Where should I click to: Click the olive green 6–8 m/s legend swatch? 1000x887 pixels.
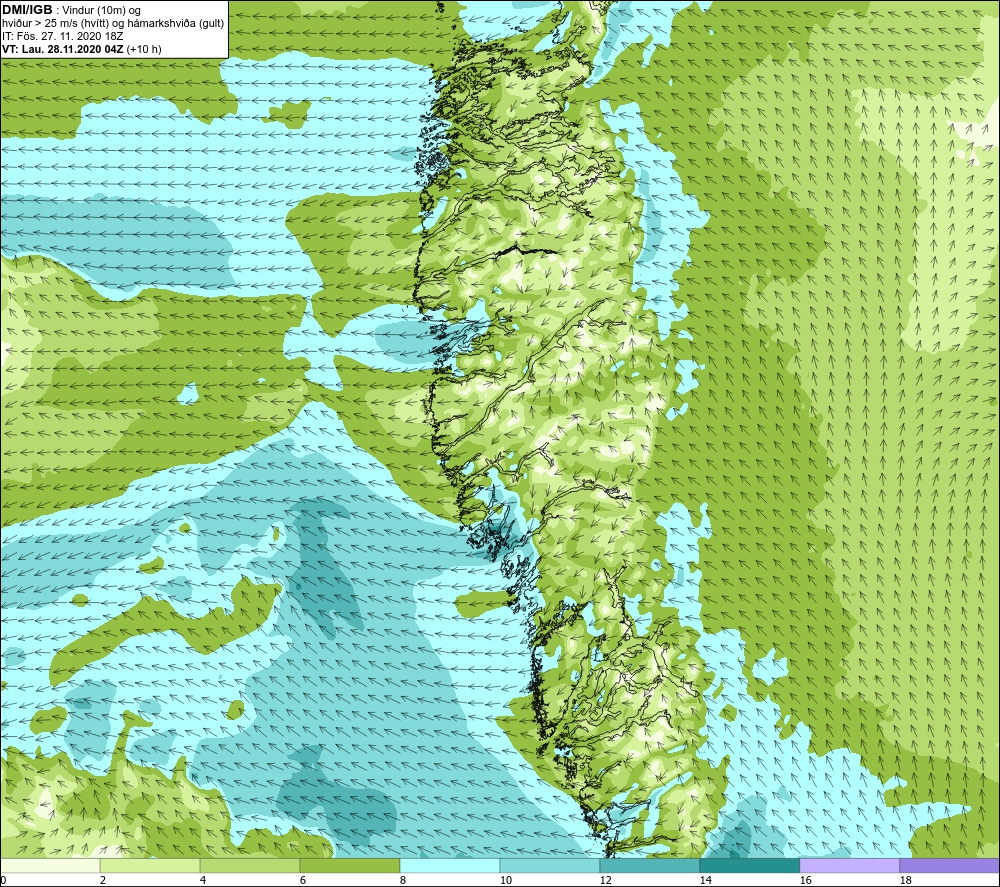tap(349, 865)
